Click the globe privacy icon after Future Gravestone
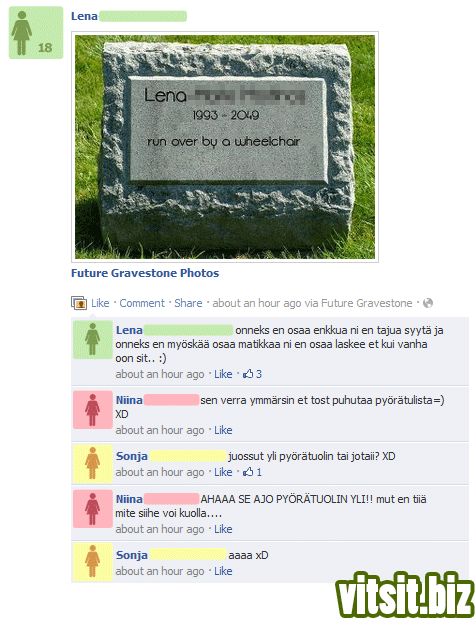 [428, 303]
